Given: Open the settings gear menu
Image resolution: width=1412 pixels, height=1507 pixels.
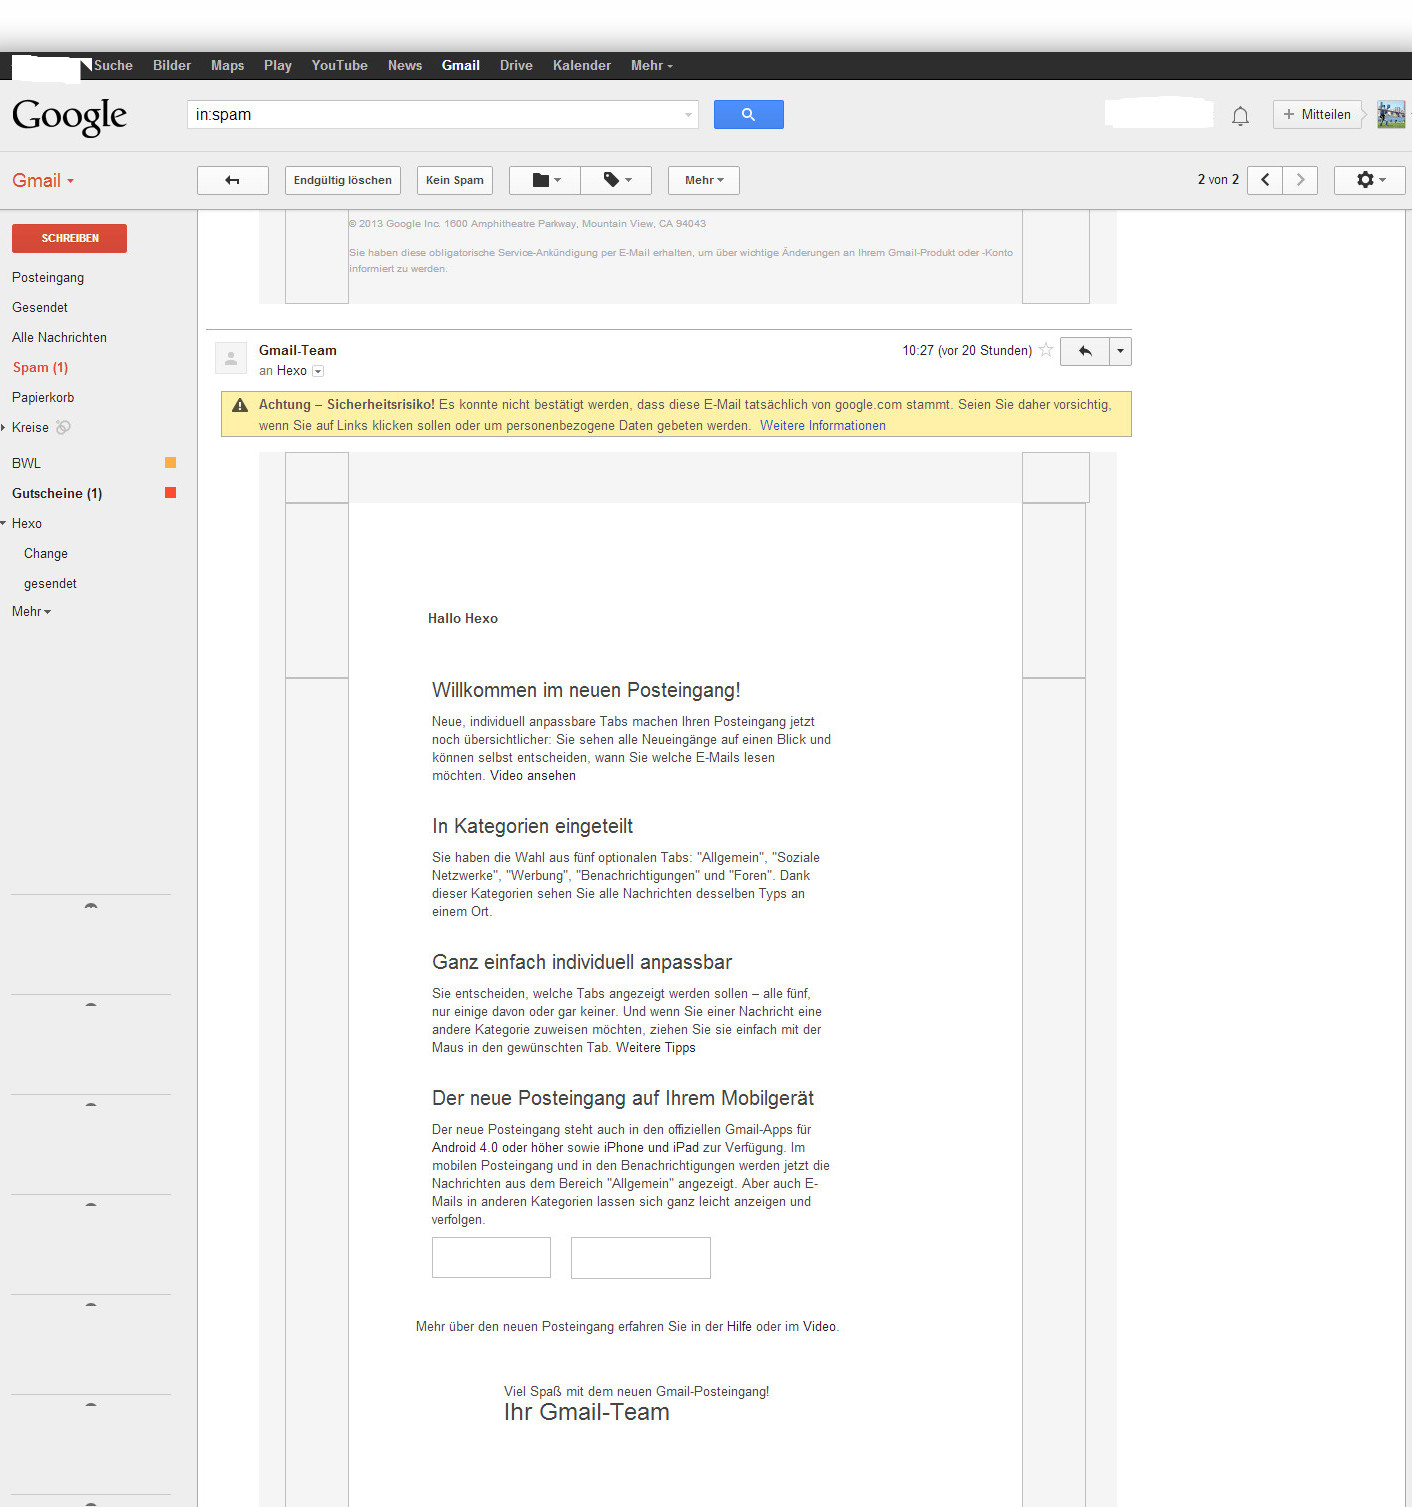Looking at the screenshot, I should pos(1370,180).
